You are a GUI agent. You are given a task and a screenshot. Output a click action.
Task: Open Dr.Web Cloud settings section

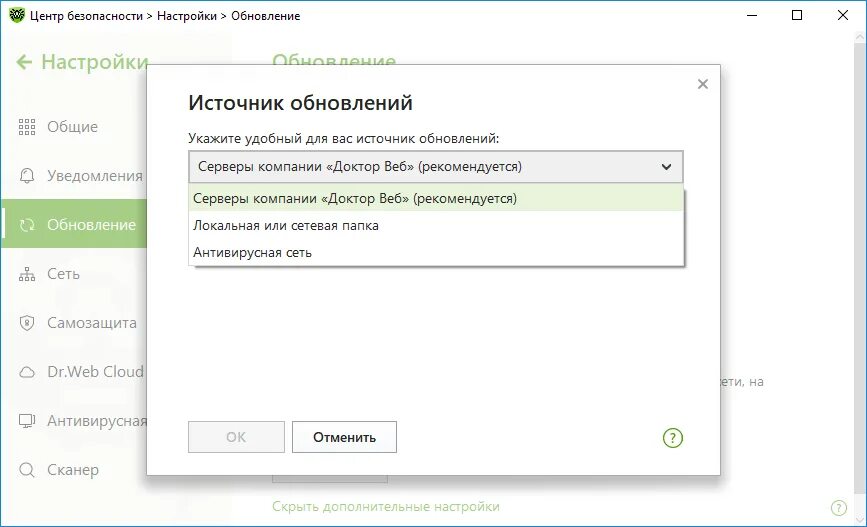(74, 372)
